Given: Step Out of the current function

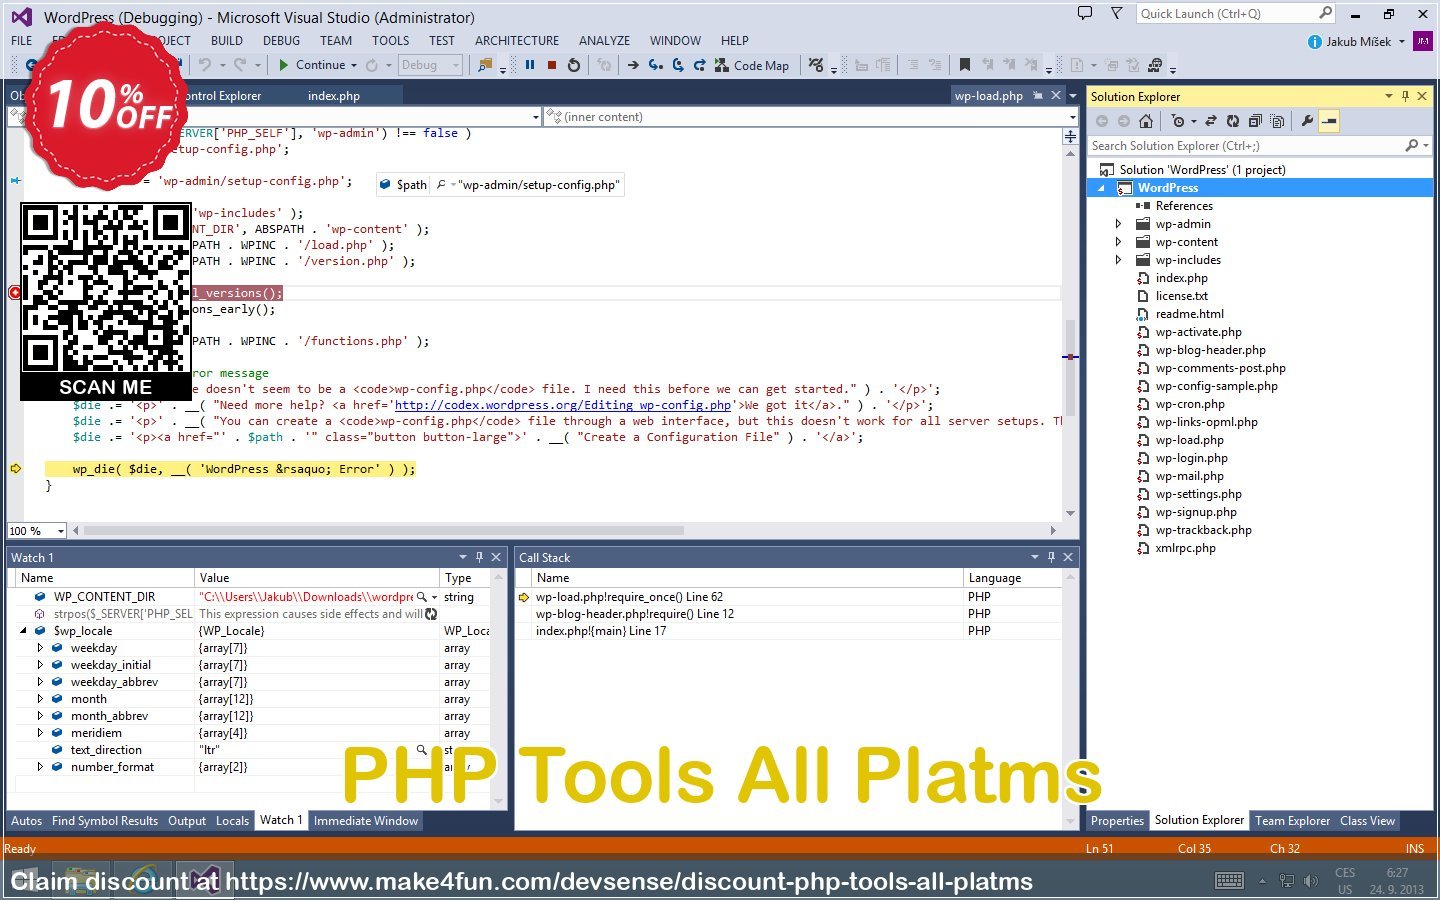Looking at the screenshot, I should point(699,65).
